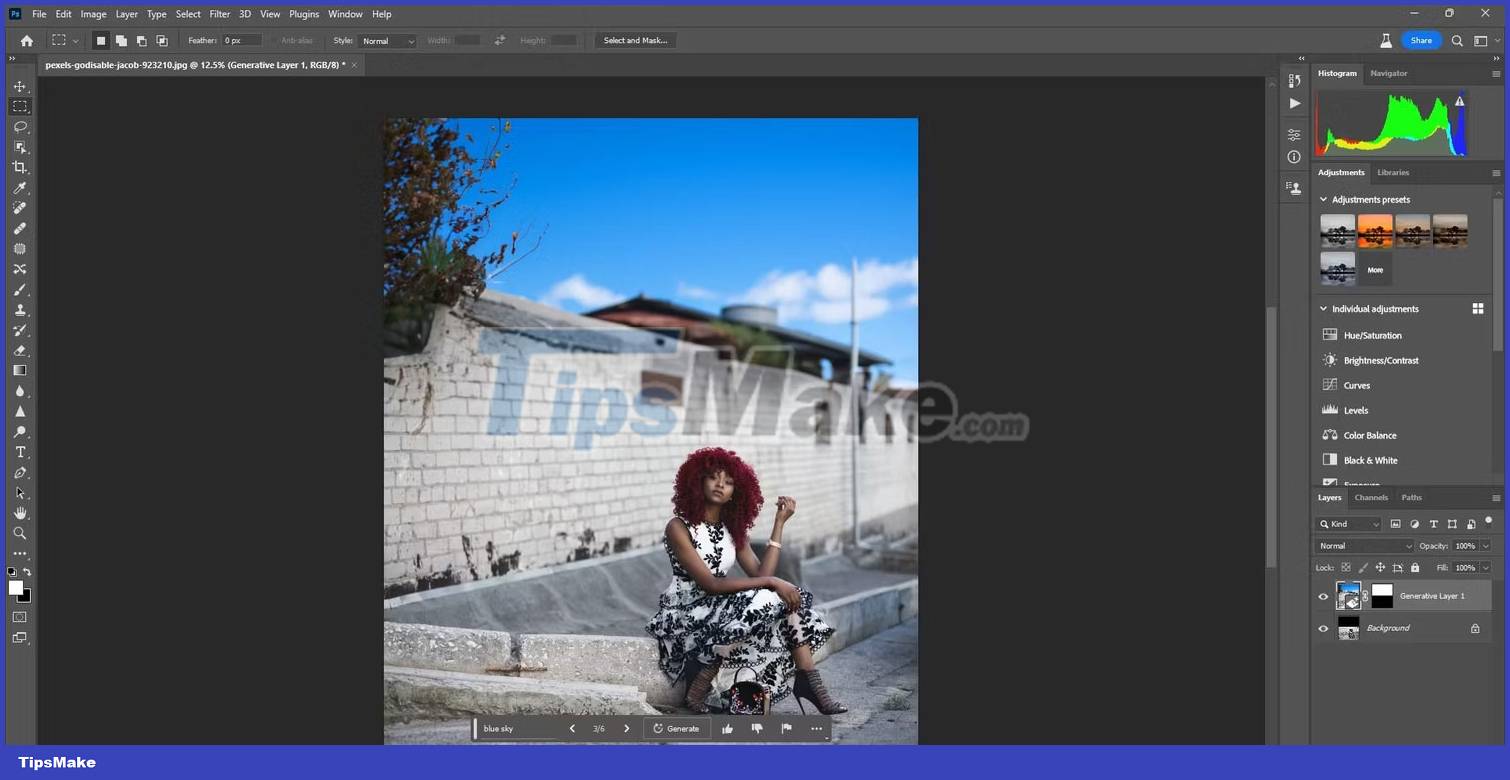Select the Move tool
Viewport: 1510px width, 780px height.
[20, 87]
